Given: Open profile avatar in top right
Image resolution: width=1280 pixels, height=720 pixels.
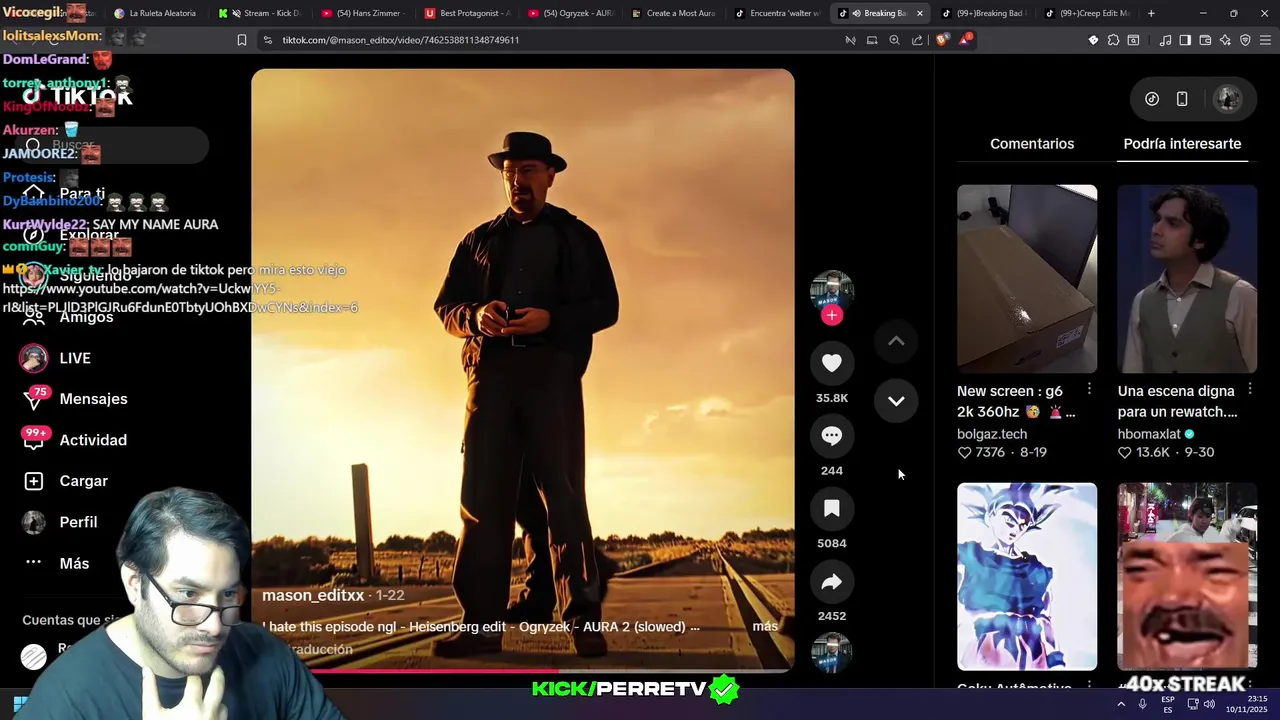Looking at the screenshot, I should click(x=1227, y=99).
